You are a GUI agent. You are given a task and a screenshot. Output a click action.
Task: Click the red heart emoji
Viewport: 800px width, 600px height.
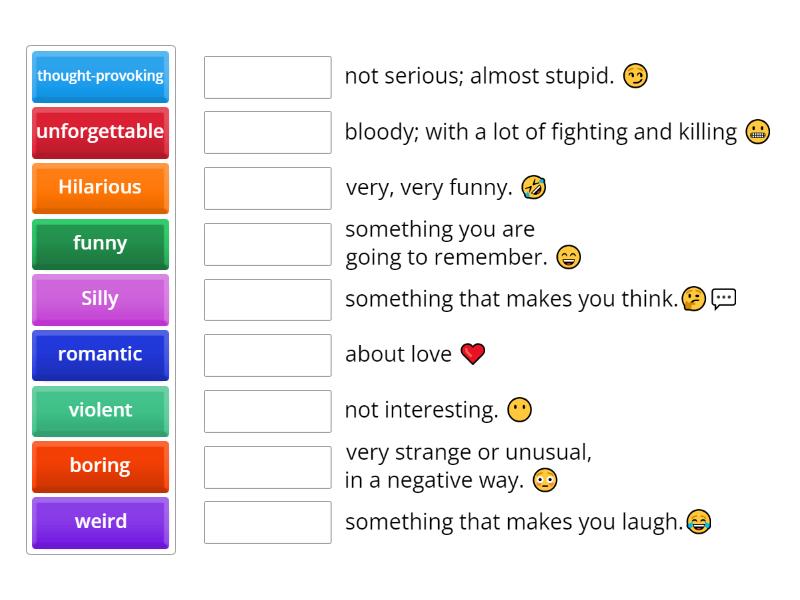pyautogui.click(x=472, y=354)
